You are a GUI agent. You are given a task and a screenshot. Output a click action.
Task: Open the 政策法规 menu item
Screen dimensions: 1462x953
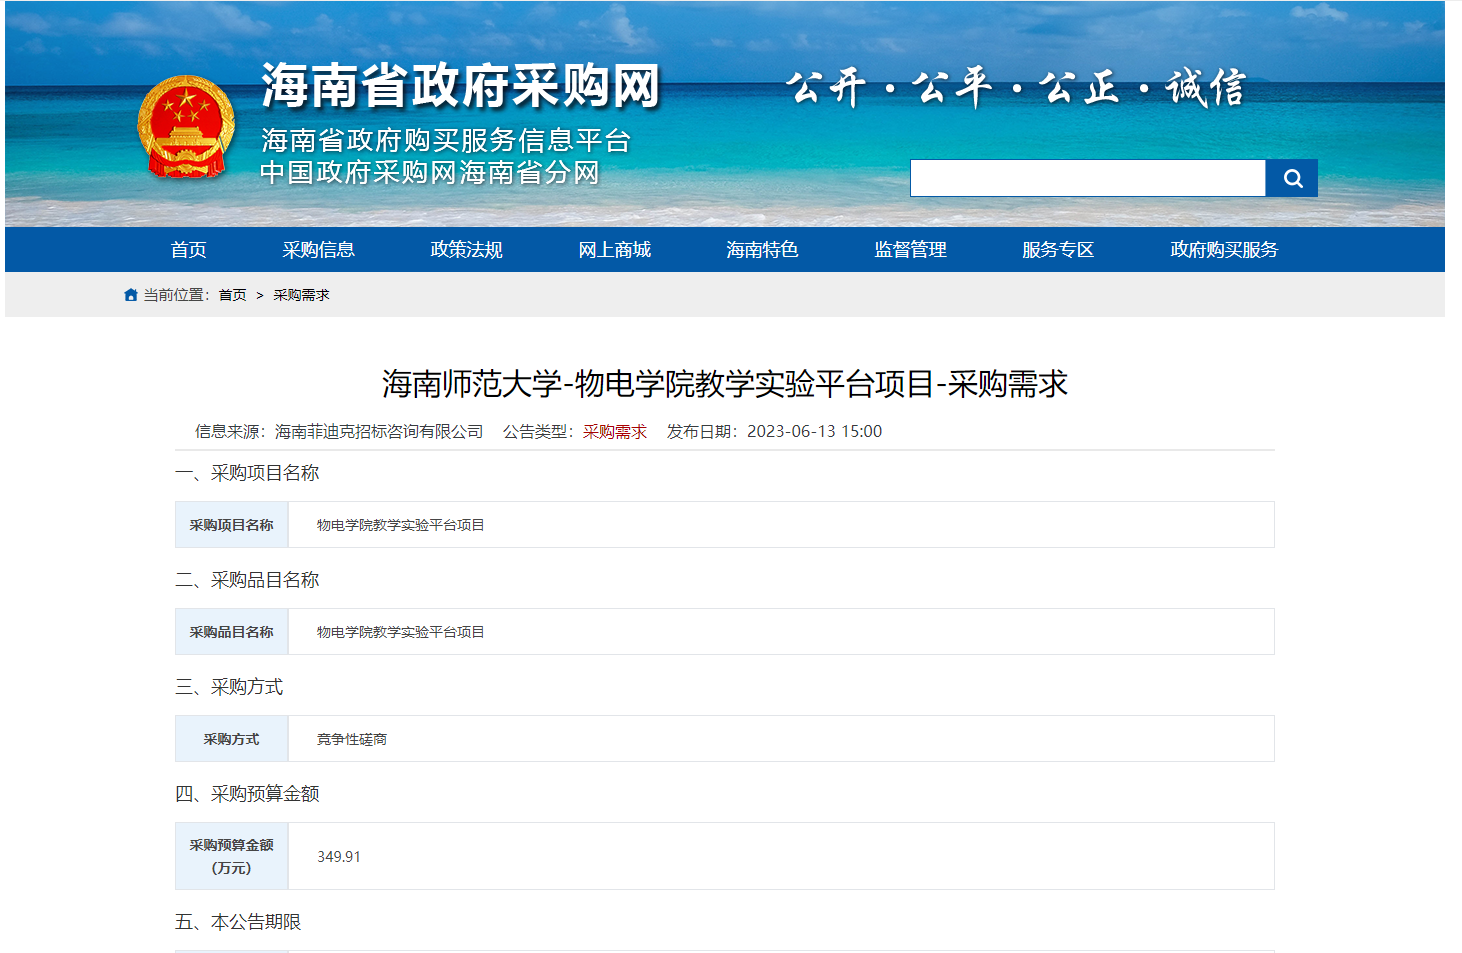(x=466, y=250)
